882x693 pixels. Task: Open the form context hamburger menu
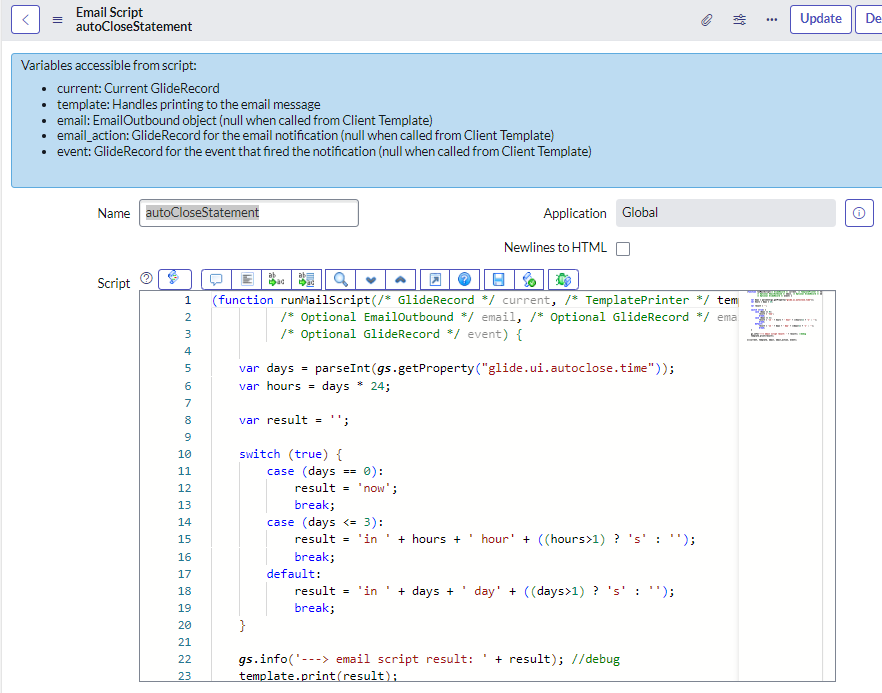[x=57, y=20]
